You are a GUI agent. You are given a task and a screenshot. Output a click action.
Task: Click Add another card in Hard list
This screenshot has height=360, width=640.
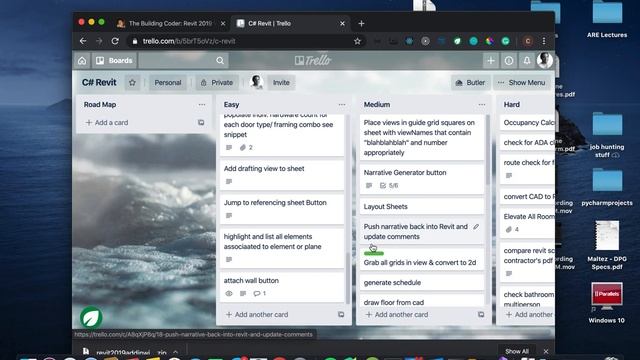(529, 315)
